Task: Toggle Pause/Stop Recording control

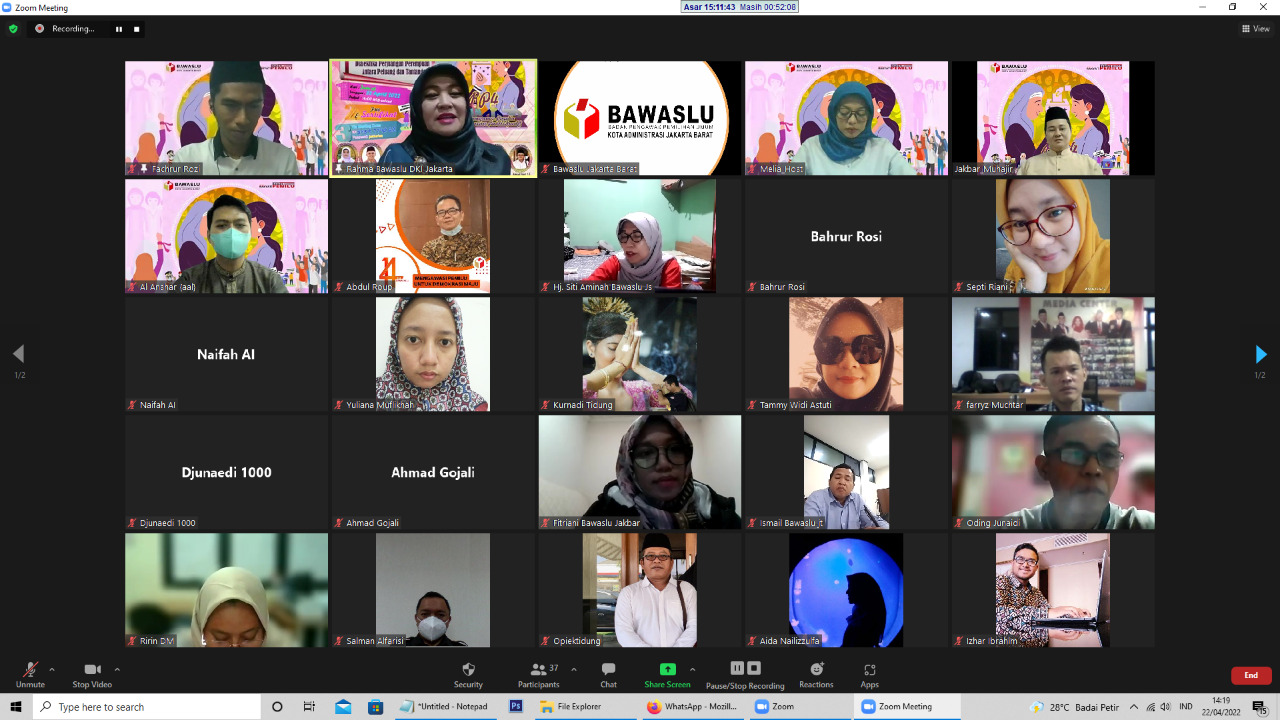Action: point(745,673)
